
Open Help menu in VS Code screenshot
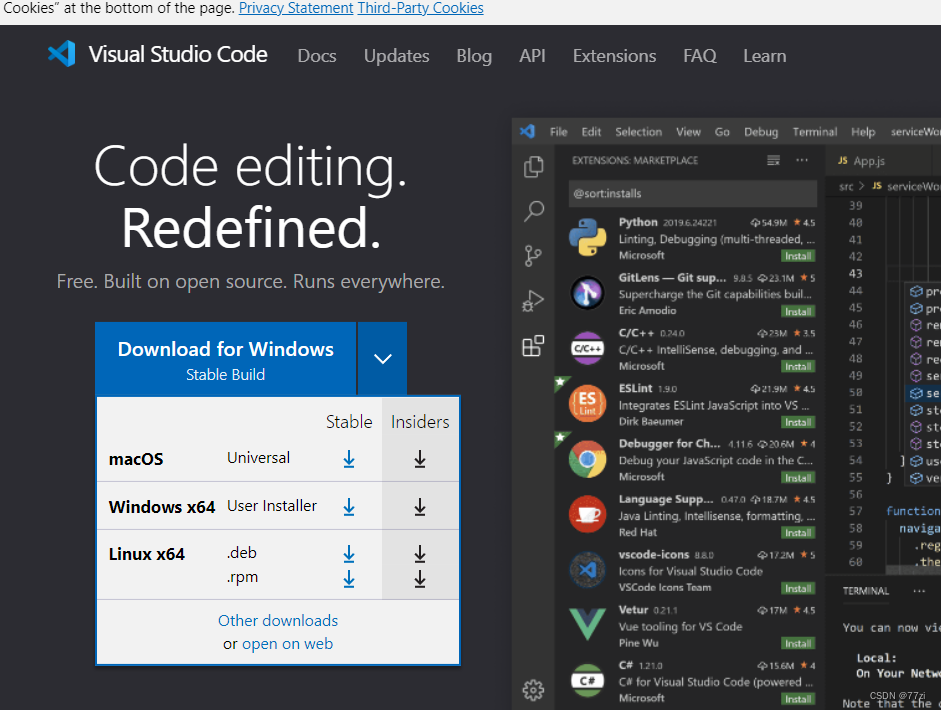(x=863, y=131)
